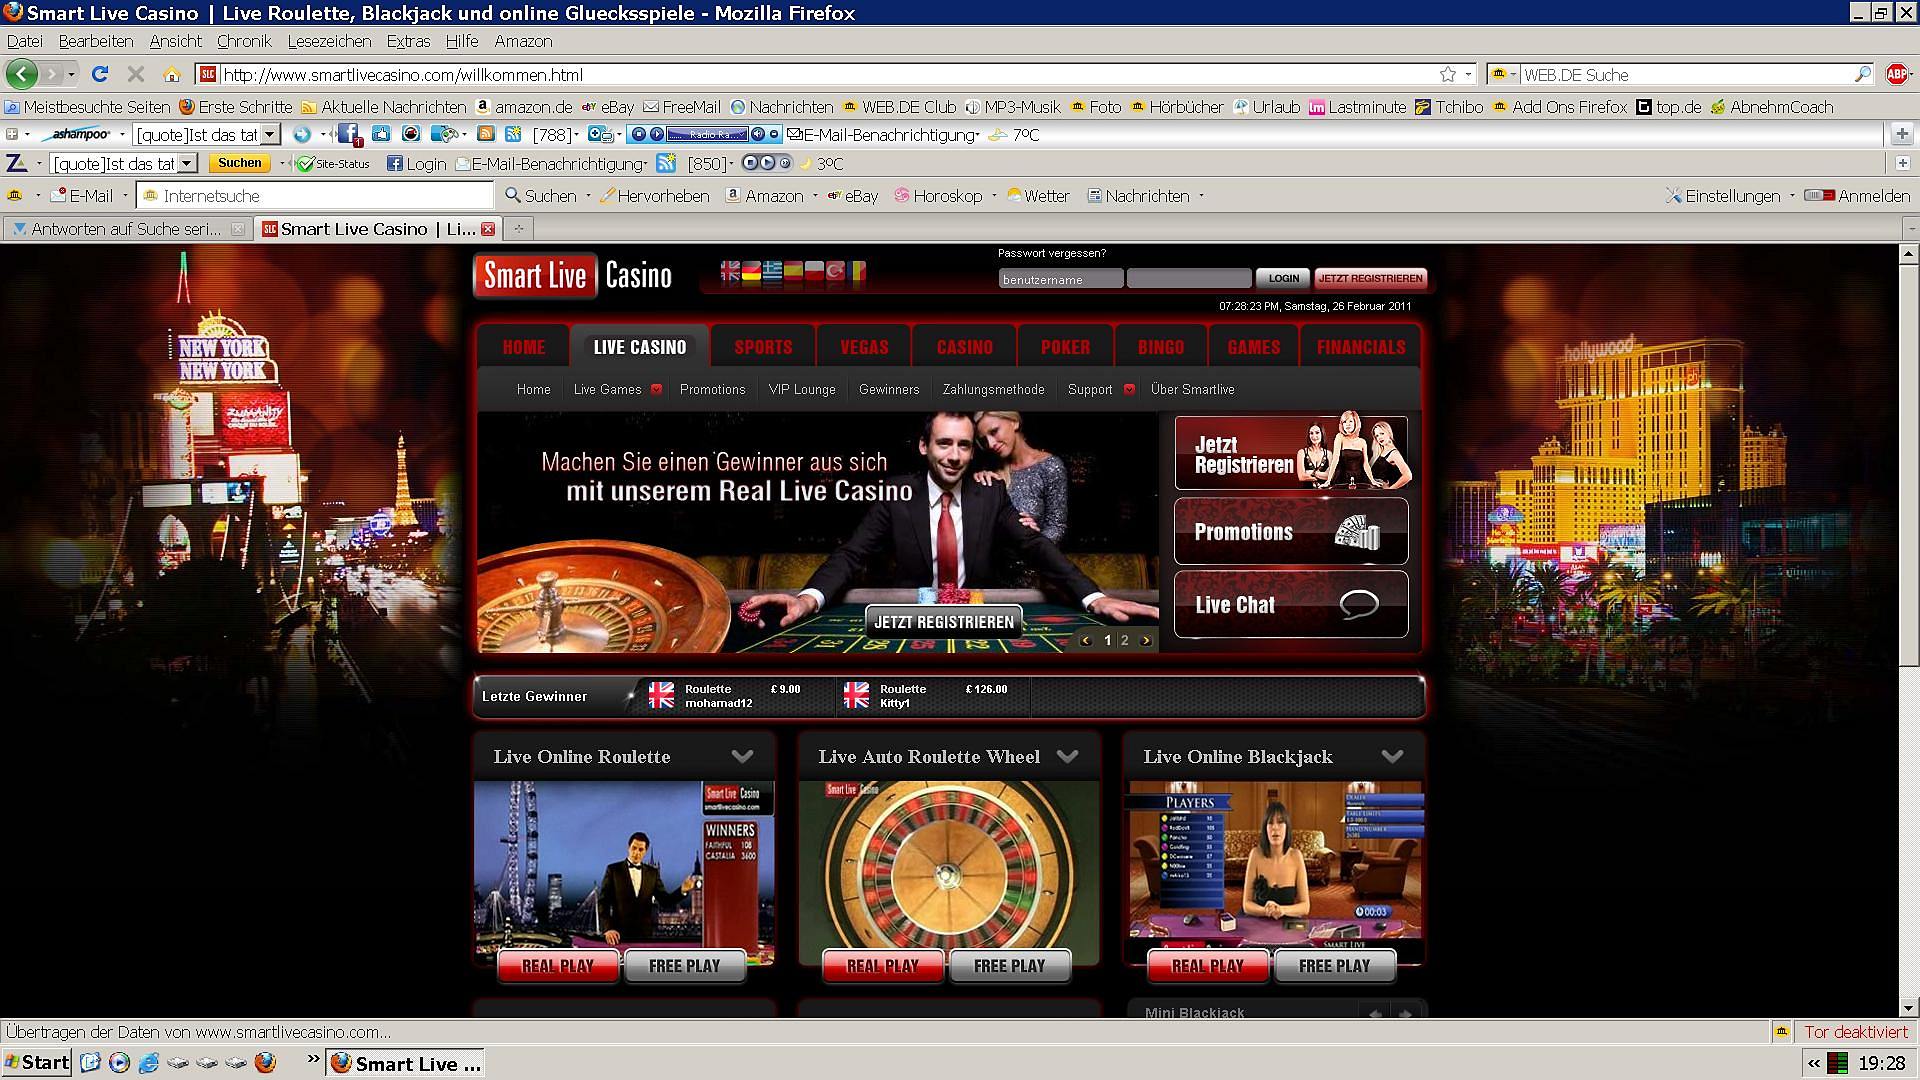
Task: Click the Facebook icon in Ashampoo toolbar
Action: coord(349,134)
